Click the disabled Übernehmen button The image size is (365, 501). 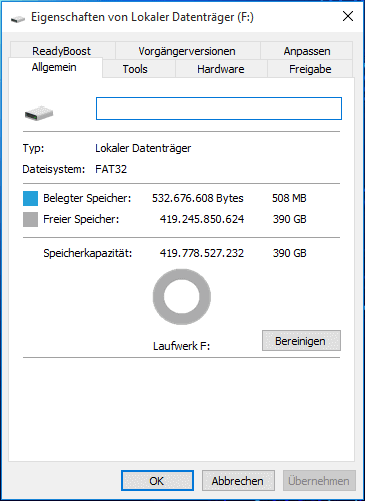[x=319, y=481]
